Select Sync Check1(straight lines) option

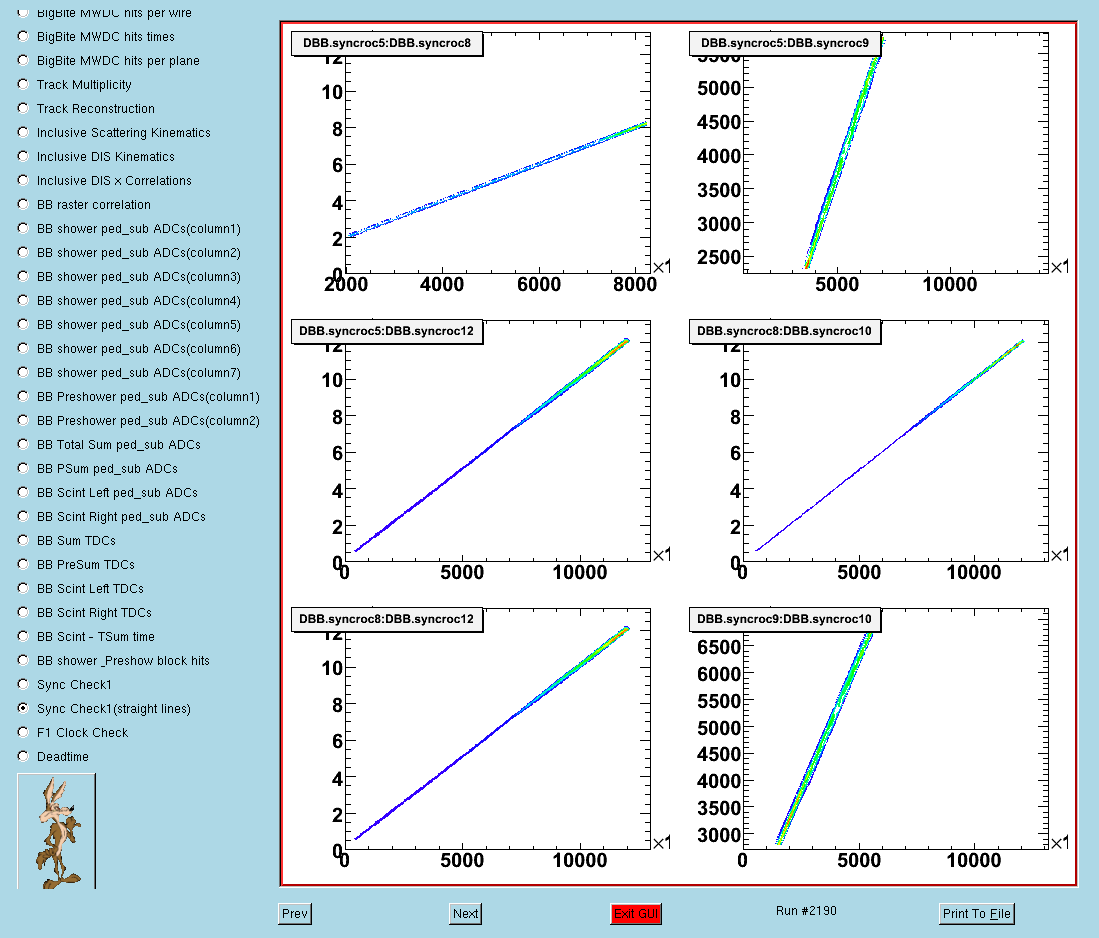(x=23, y=708)
